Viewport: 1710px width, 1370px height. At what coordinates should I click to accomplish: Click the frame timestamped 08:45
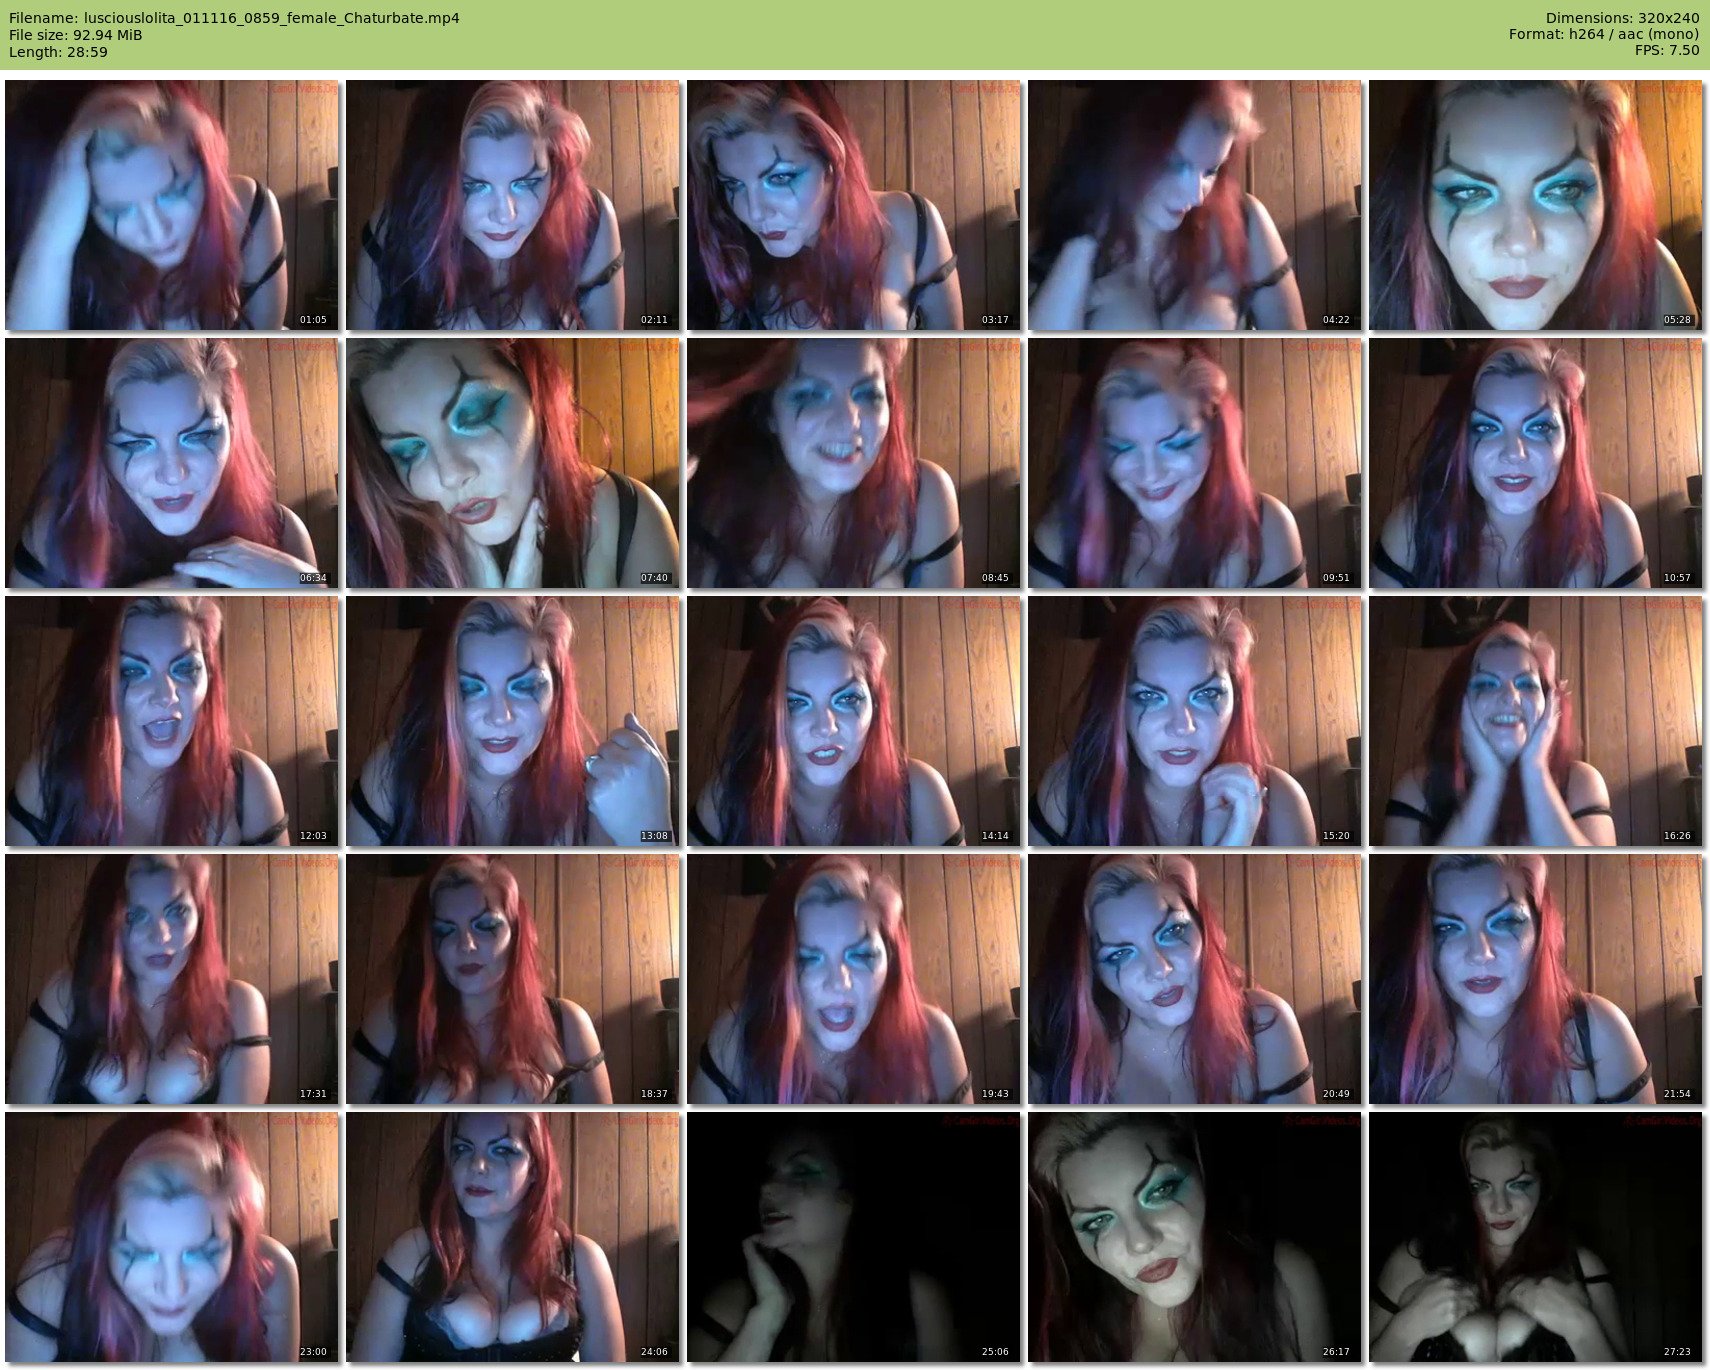point(854,463)
